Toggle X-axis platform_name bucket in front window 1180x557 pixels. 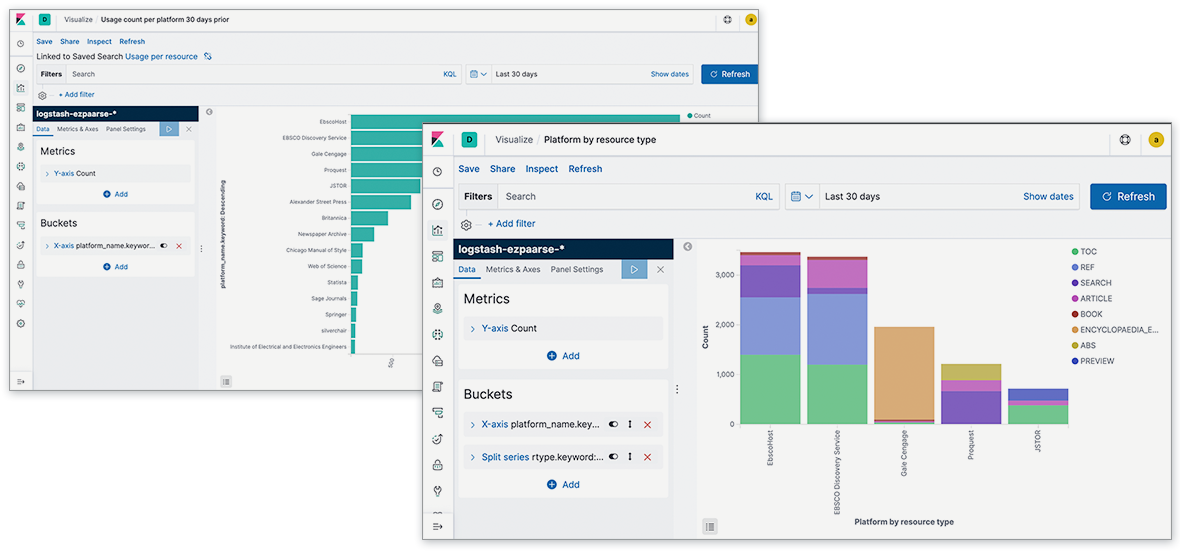point(613,425)
